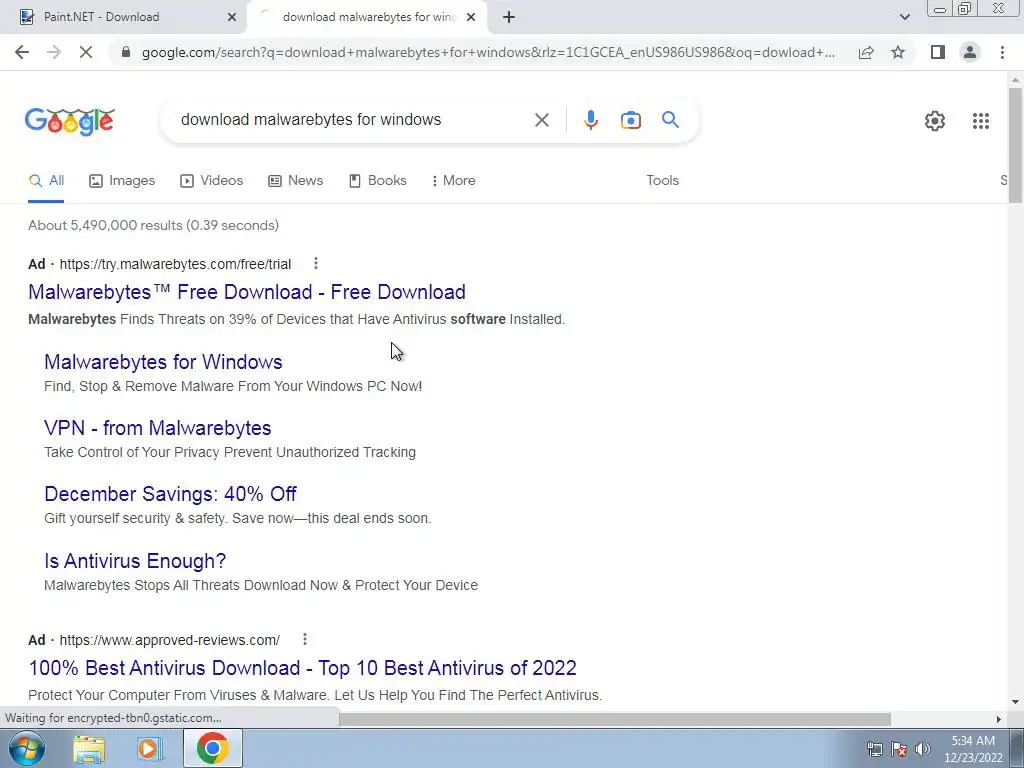Open the tab search chevron
This screenshot has width=1024, height=768.
click(x=904, y=17)
